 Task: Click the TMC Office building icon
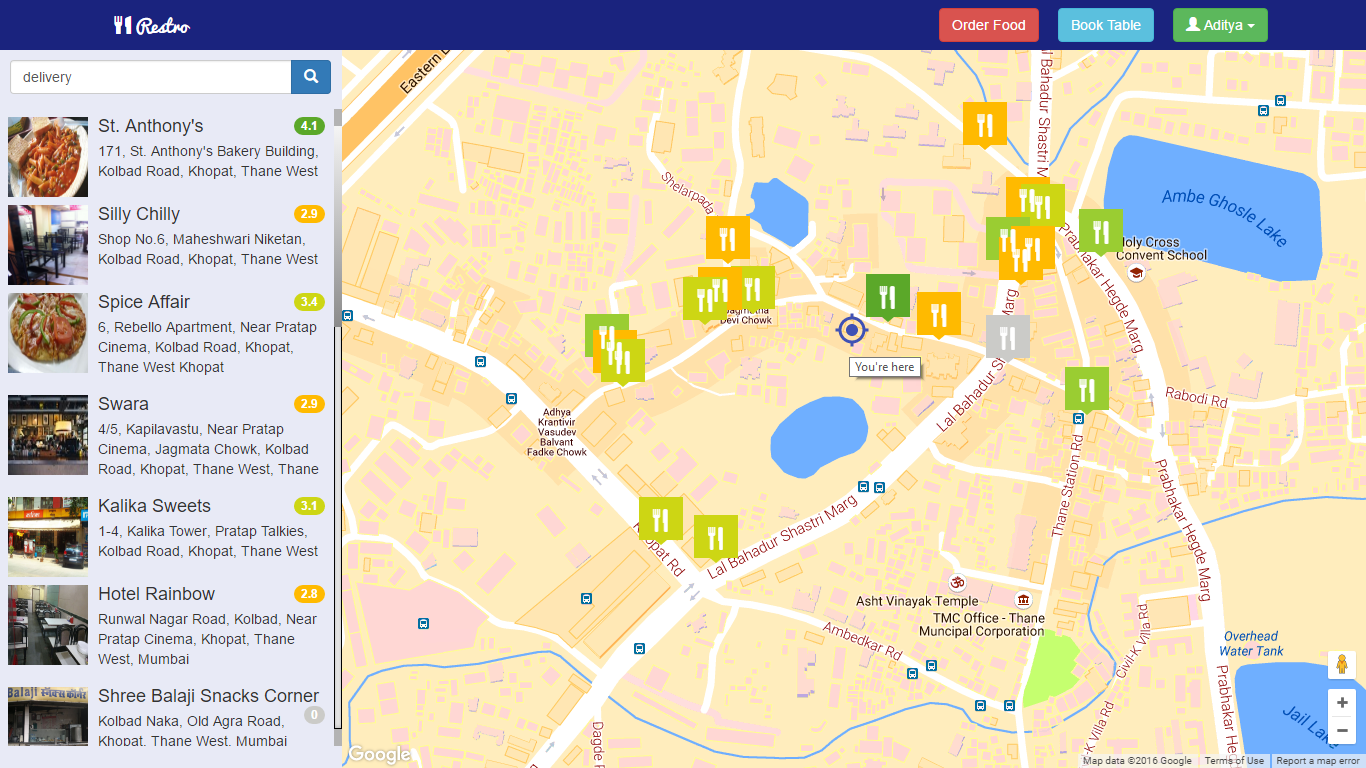point(1022,600)
